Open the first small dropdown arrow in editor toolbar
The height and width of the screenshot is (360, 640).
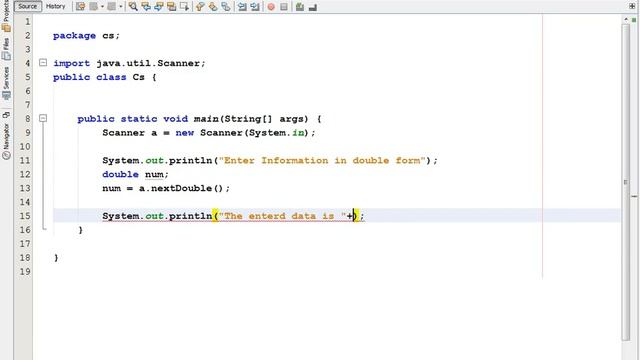coord(102,7)
